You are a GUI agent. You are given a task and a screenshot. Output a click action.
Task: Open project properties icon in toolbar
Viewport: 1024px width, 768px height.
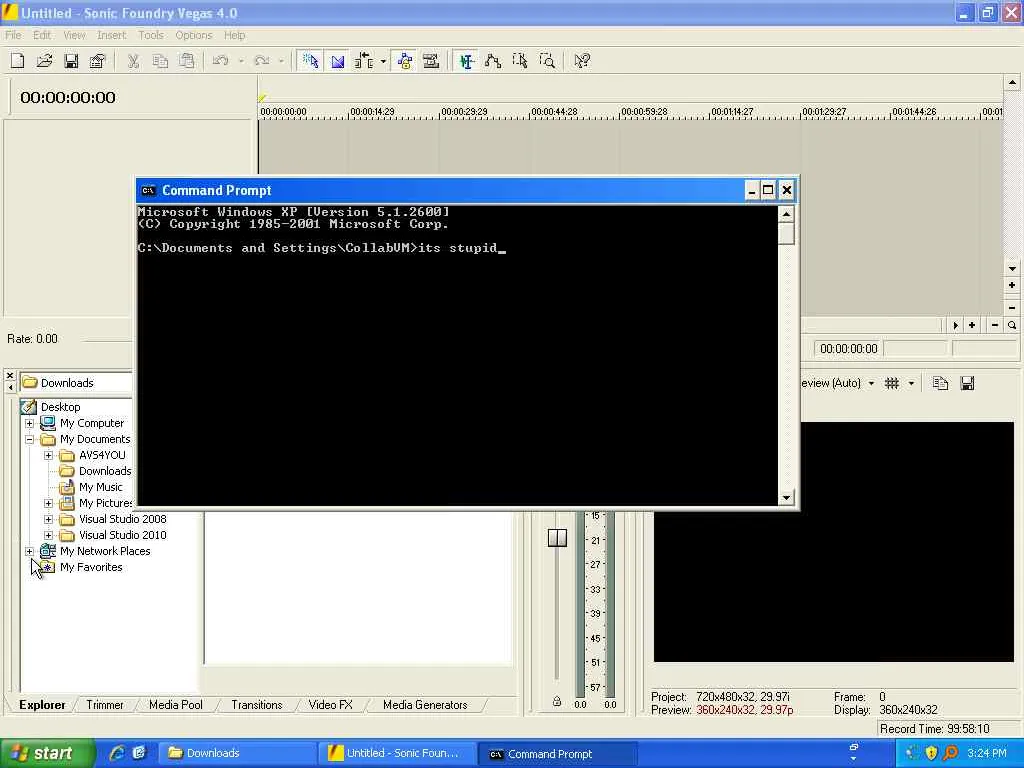click(x=97, y=61)
